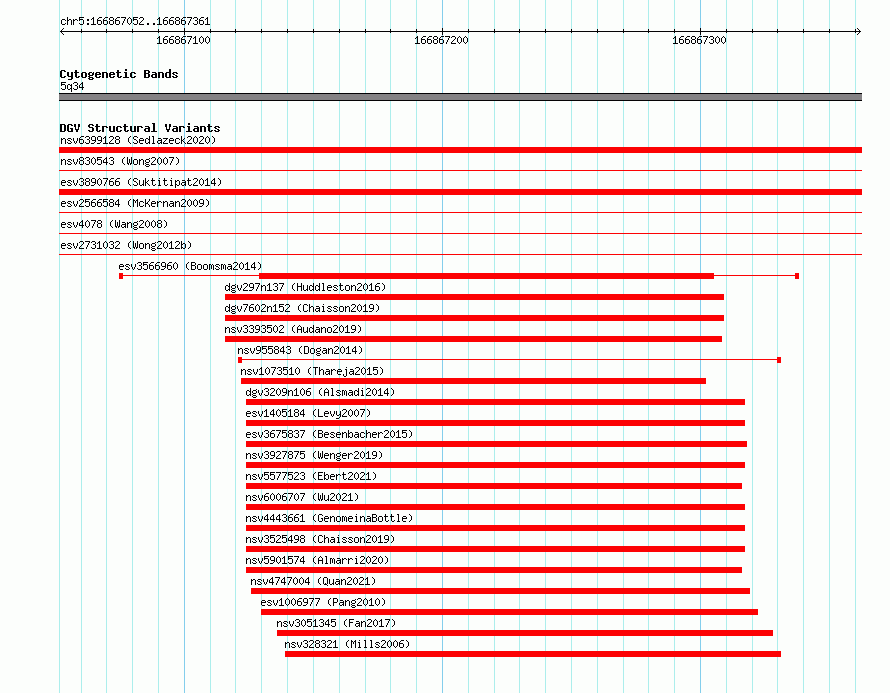Click the thin red line under esv4078
Viewport: 890px width, 693px height.
click(x=460, y=233)
